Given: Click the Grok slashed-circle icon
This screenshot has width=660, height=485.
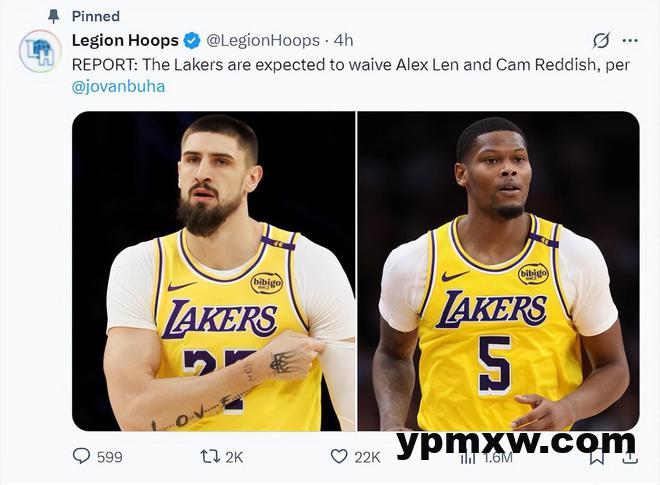Looking at the screenshot, I should click(601, 41).
